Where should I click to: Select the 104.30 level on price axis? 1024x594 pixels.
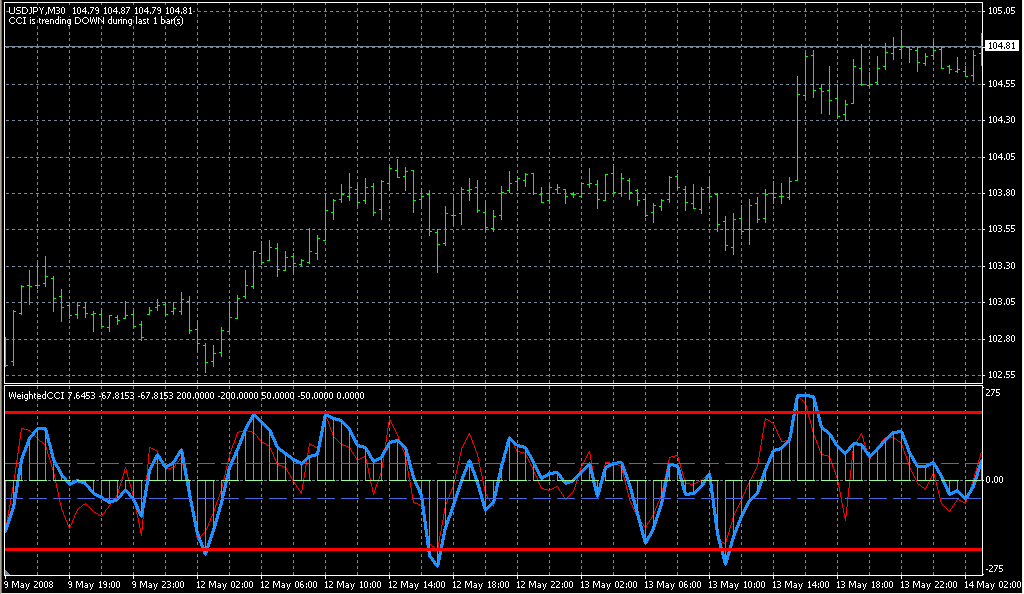(x=1000, y=120)
